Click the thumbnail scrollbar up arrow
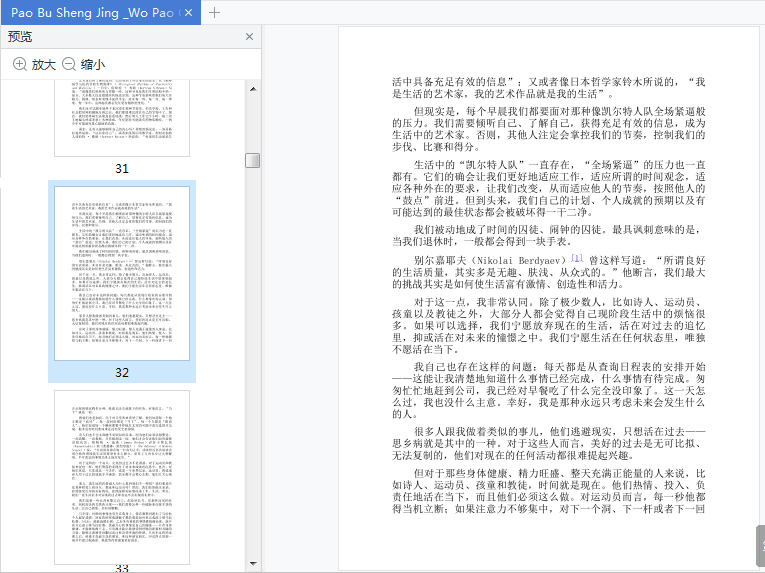 click(x=253, y=89)
